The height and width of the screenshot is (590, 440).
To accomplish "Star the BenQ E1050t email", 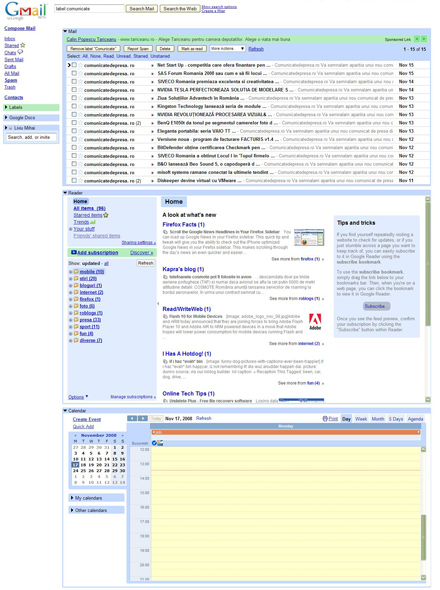I will tap(80, 123).
